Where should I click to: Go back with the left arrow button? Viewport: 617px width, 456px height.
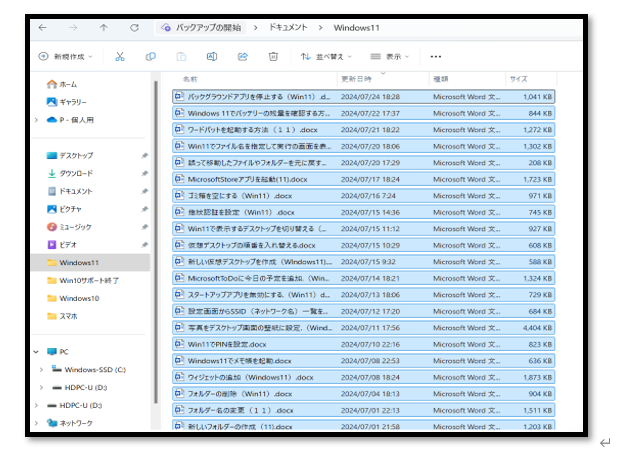[x=42, y=28]
